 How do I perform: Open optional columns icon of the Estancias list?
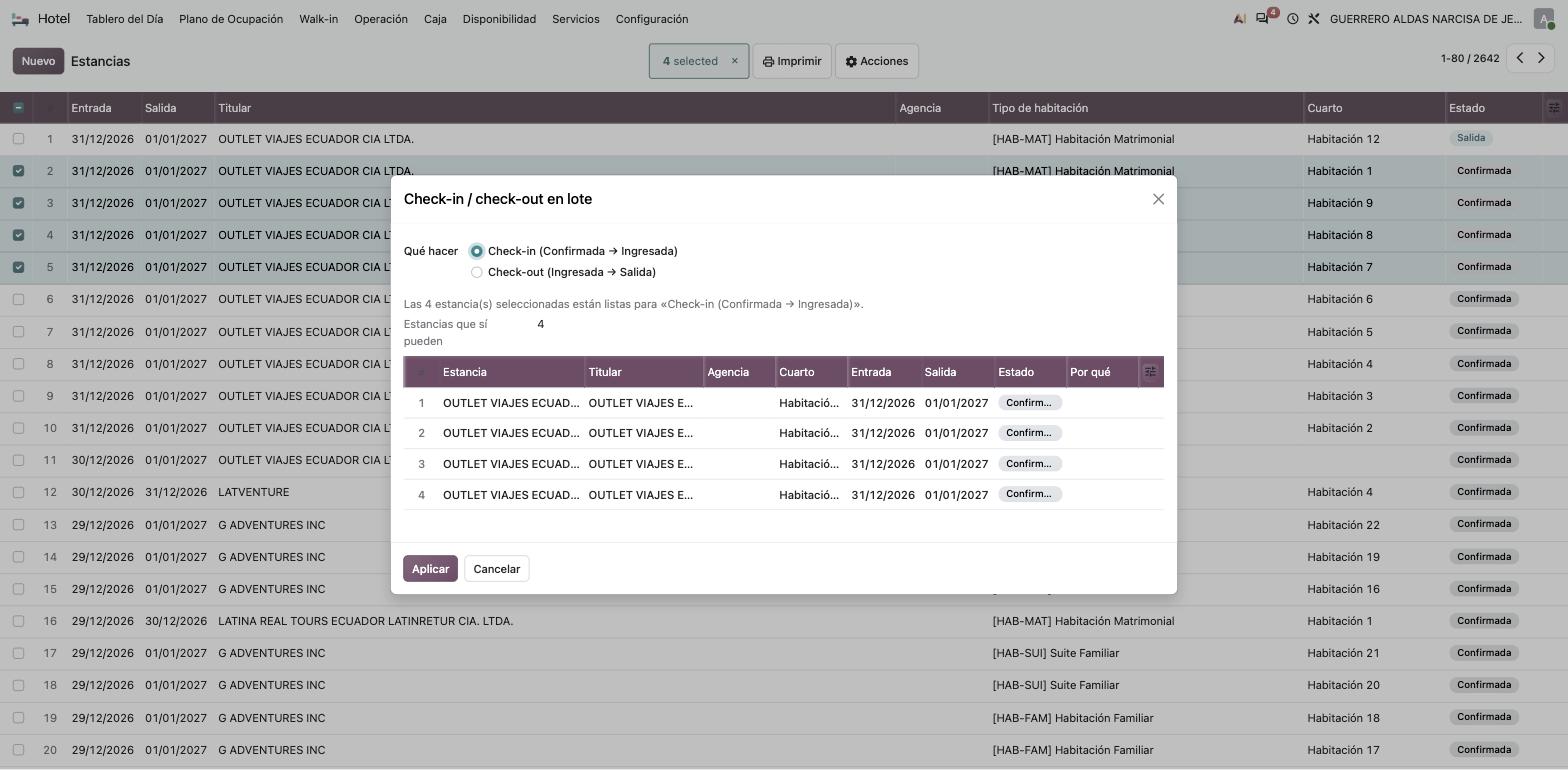(1554, 108)
